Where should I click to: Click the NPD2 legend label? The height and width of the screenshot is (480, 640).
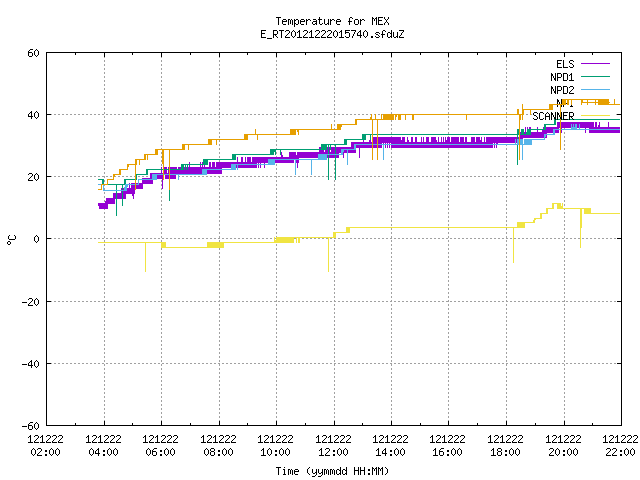tap(562, 90)
